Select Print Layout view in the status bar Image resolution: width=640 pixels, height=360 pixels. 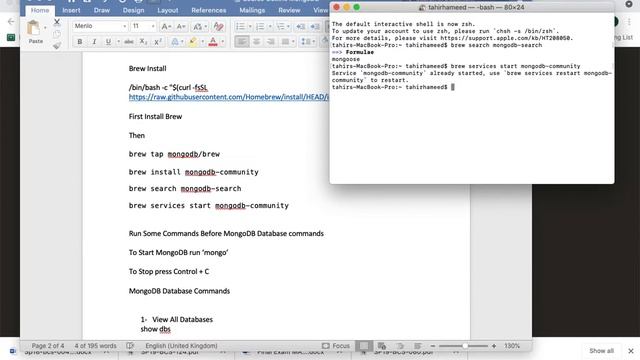coord(364,346)
